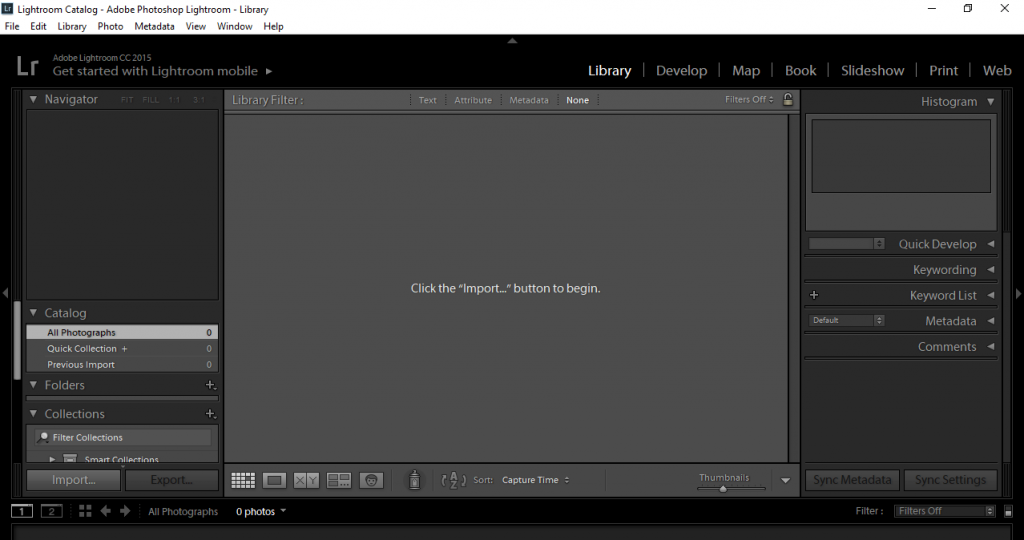1024x540 pixels.
Task: Collapse right panel with edge arrow
Action: tap(1018, 293)
